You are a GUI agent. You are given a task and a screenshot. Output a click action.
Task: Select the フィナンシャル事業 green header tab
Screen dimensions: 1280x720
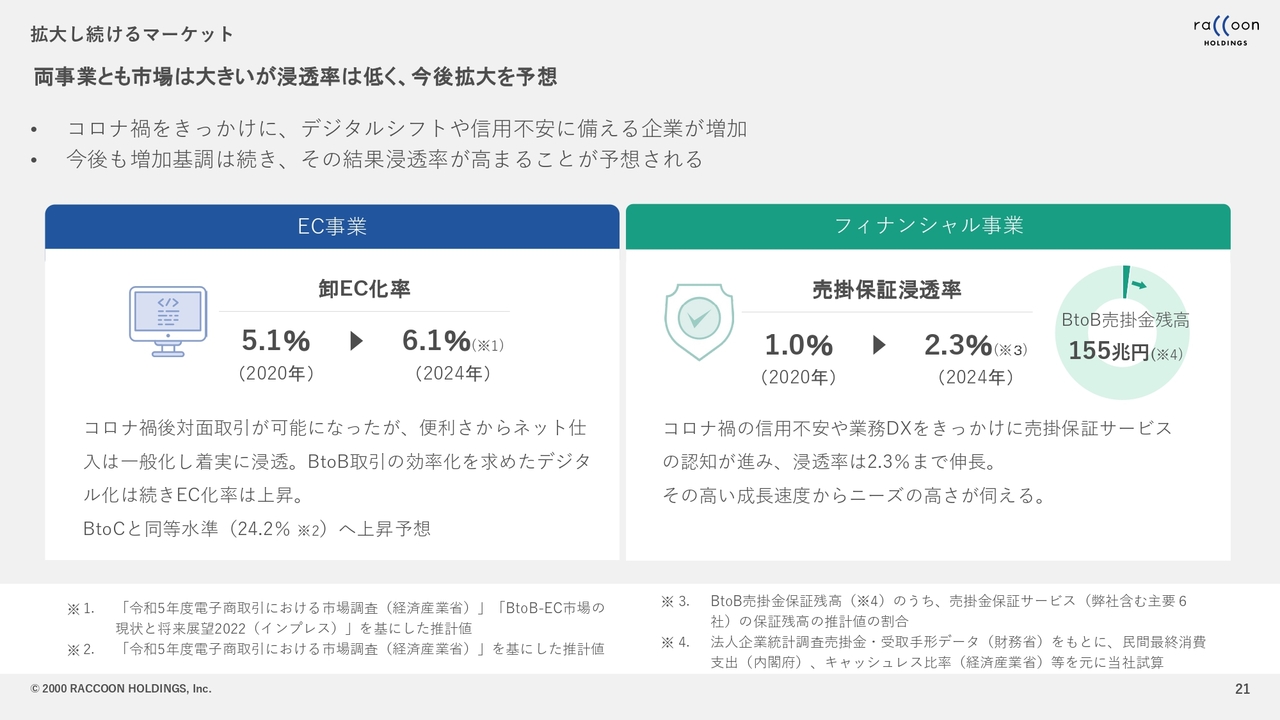pos(928,227)
